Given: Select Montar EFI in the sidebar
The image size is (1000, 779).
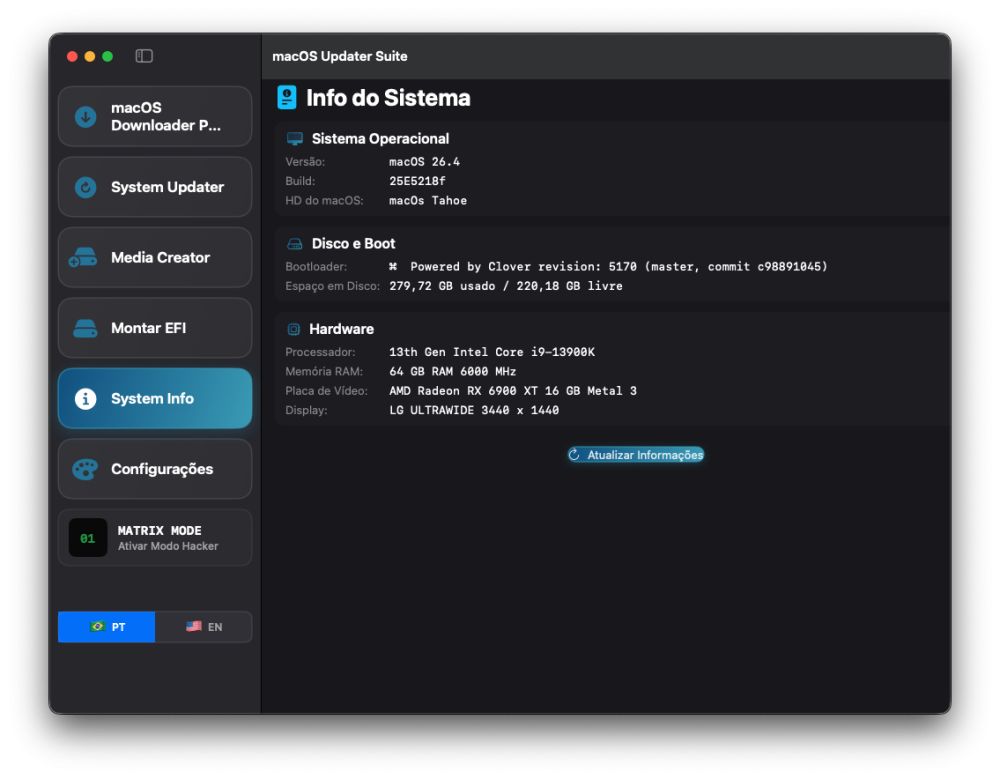Looking at the screenshot, I should tap(155, 328).
